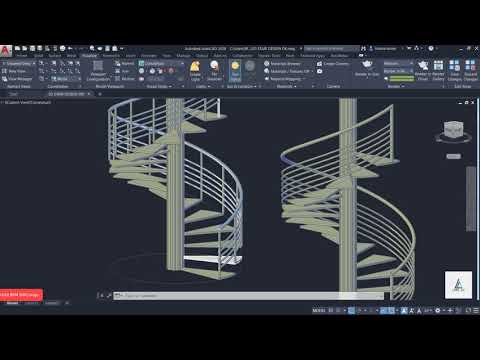Open the status bar customization menu icon
The height and width of the screenshot is (360, 480).
(x=476, y=310)
